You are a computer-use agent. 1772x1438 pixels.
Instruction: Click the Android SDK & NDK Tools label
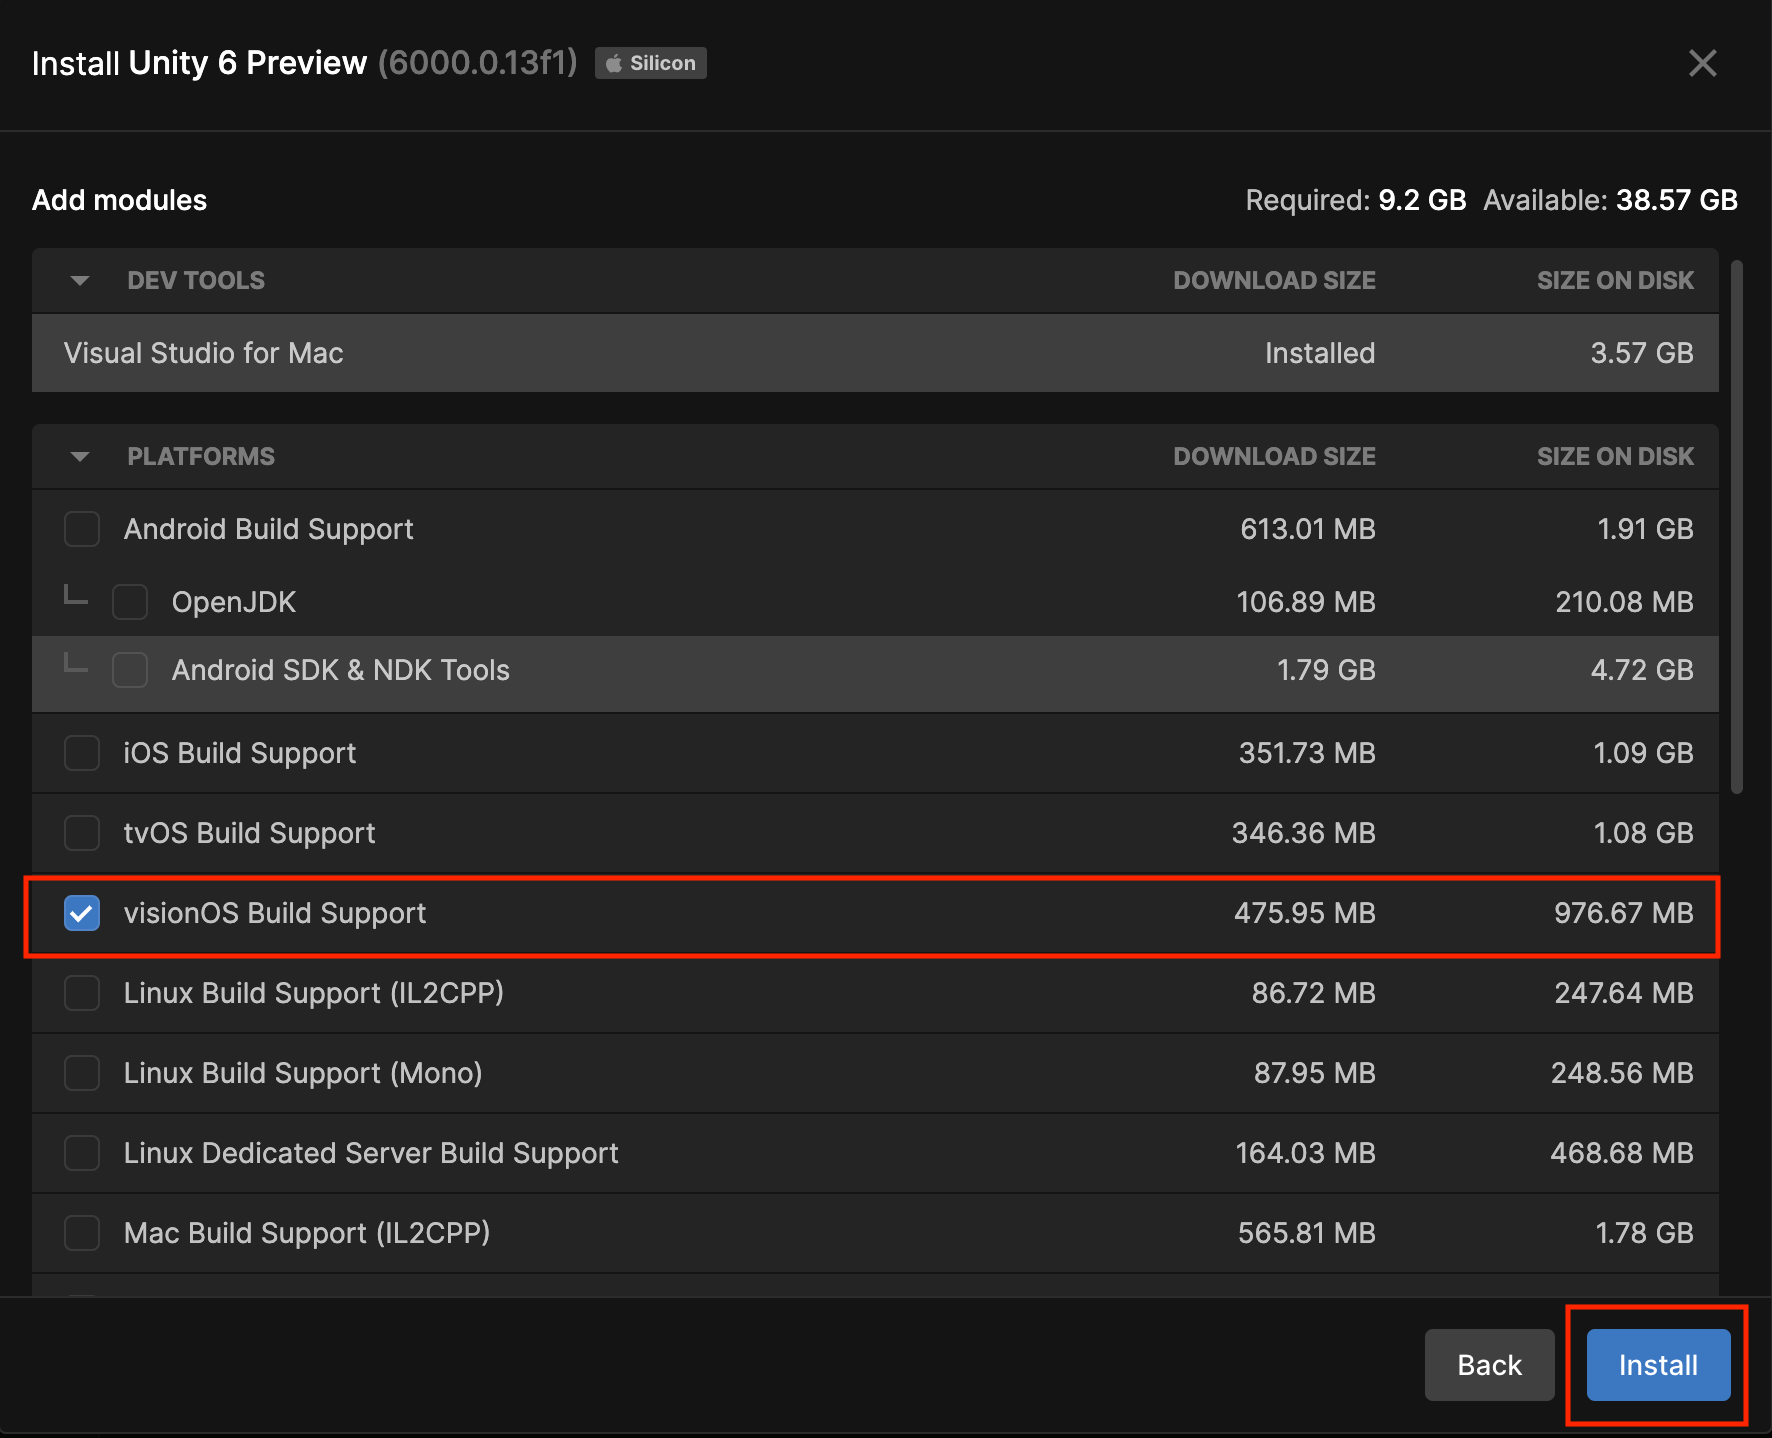(x=341, y=670)
